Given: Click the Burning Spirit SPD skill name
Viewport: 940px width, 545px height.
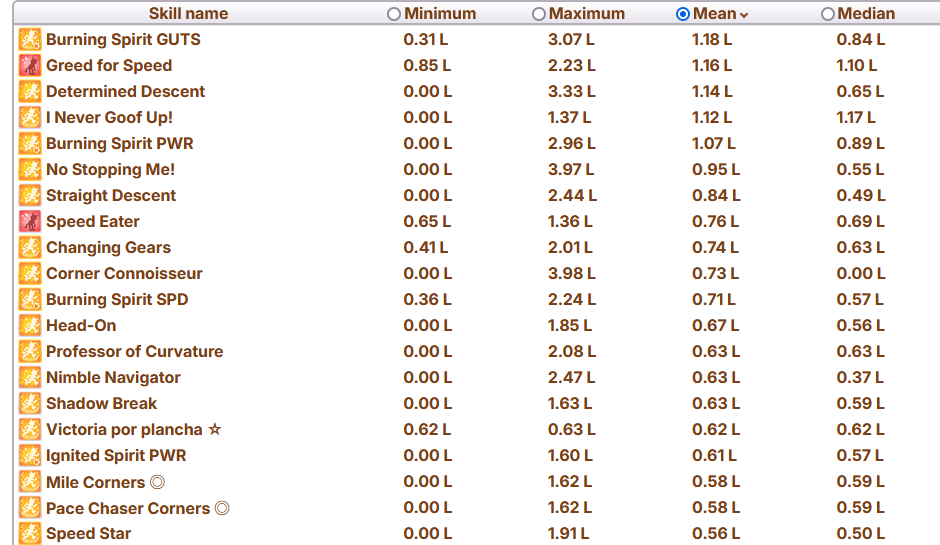Looking at the screenshot, I should tap(117, 299).
